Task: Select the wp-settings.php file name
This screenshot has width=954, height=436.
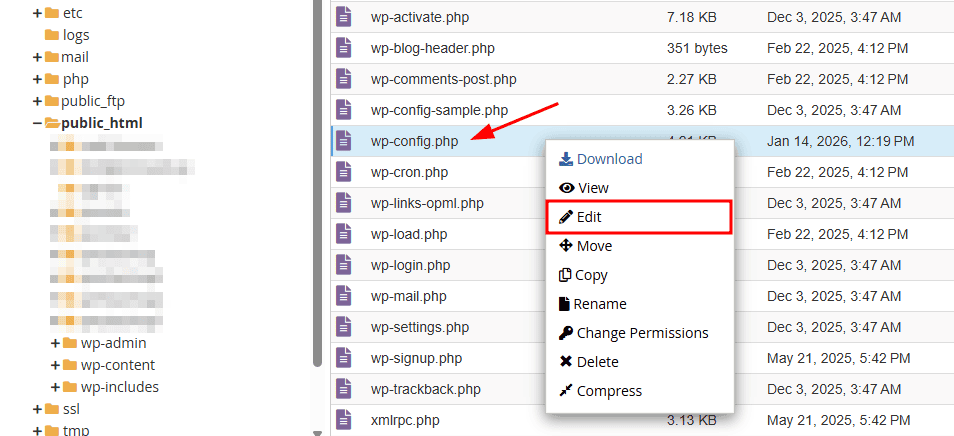Action: (x=420, y=327)
